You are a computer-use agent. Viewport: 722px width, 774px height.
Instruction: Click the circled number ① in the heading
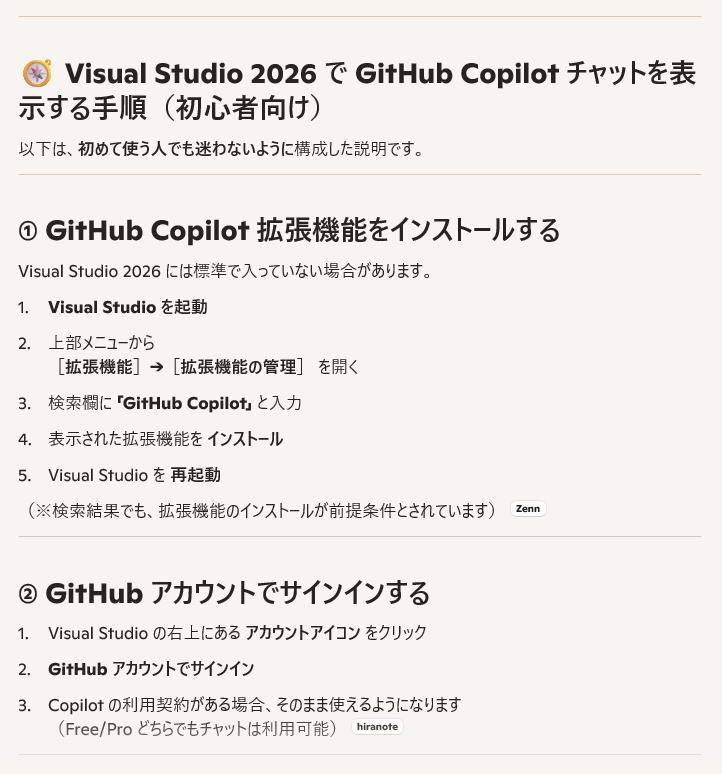pos(28,231)
